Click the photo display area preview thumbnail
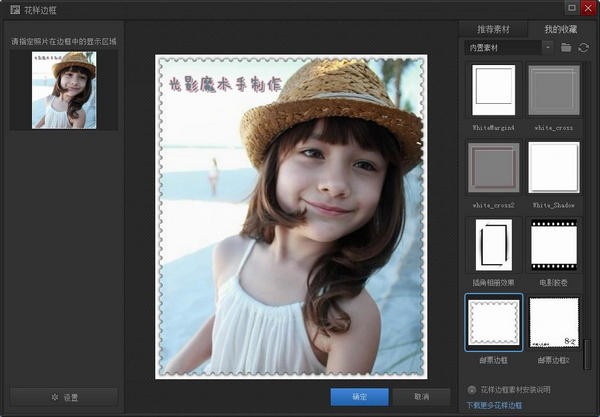Screen dimensions: 600x417 [64, 90]
